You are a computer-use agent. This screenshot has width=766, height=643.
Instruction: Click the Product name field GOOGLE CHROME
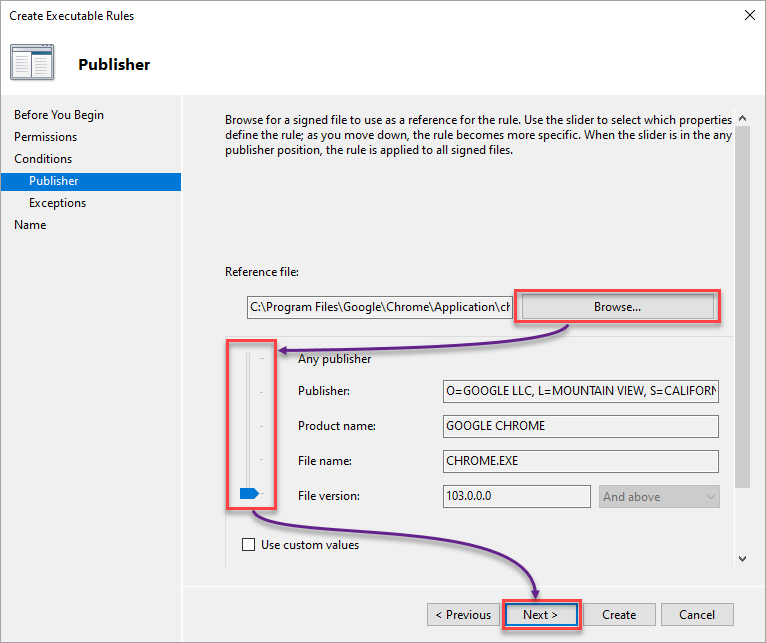coord(580,426)
